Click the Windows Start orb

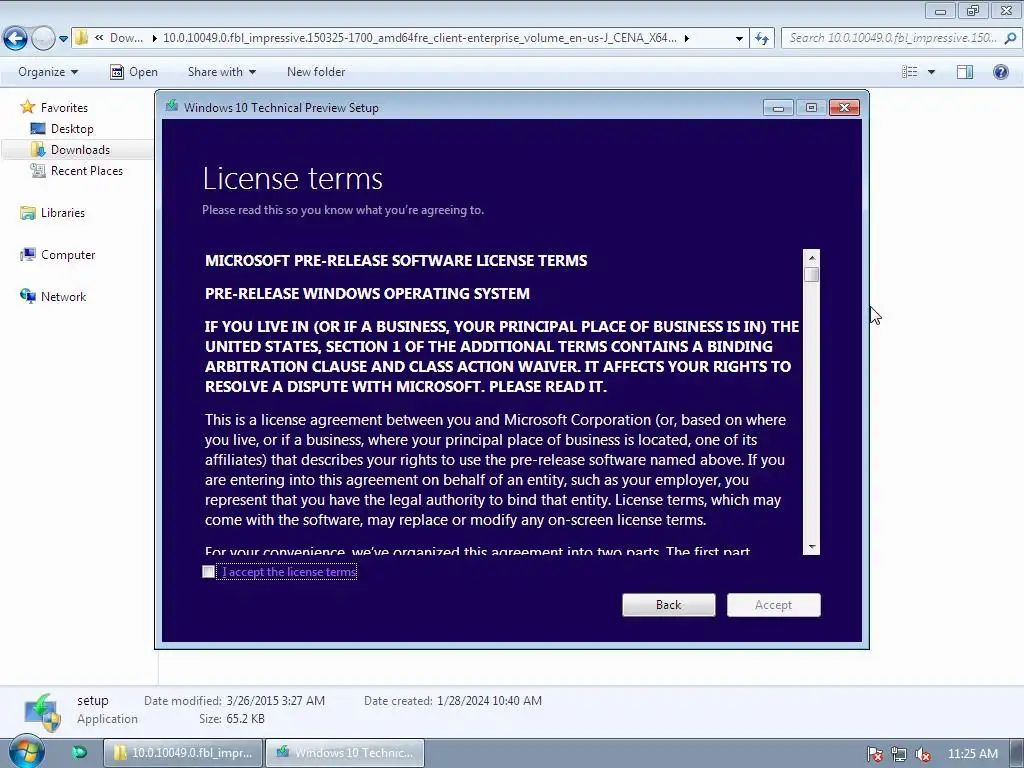point(26,752)
